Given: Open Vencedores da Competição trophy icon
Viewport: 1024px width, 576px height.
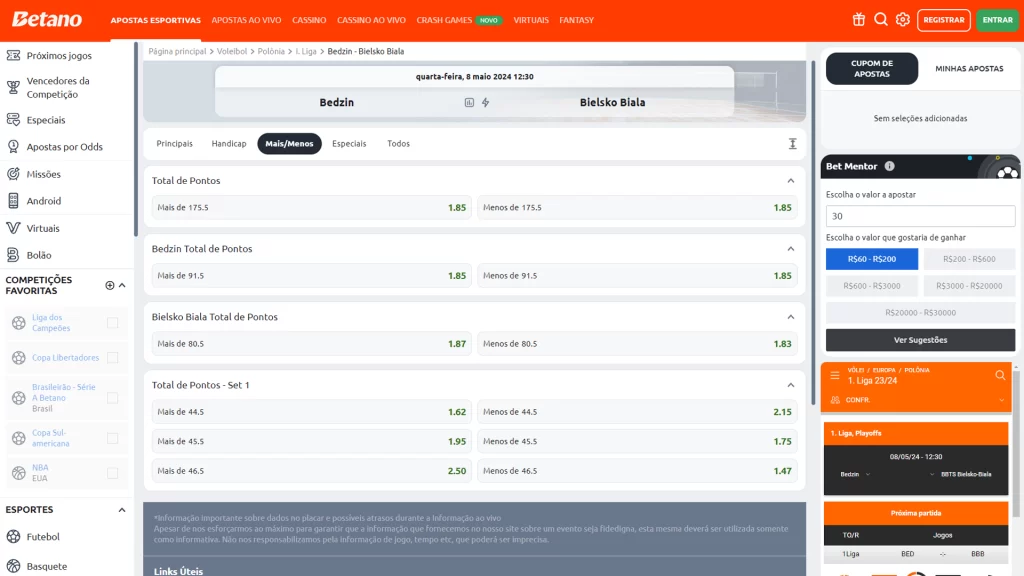Looking at the screenshot, I should 13,88.
